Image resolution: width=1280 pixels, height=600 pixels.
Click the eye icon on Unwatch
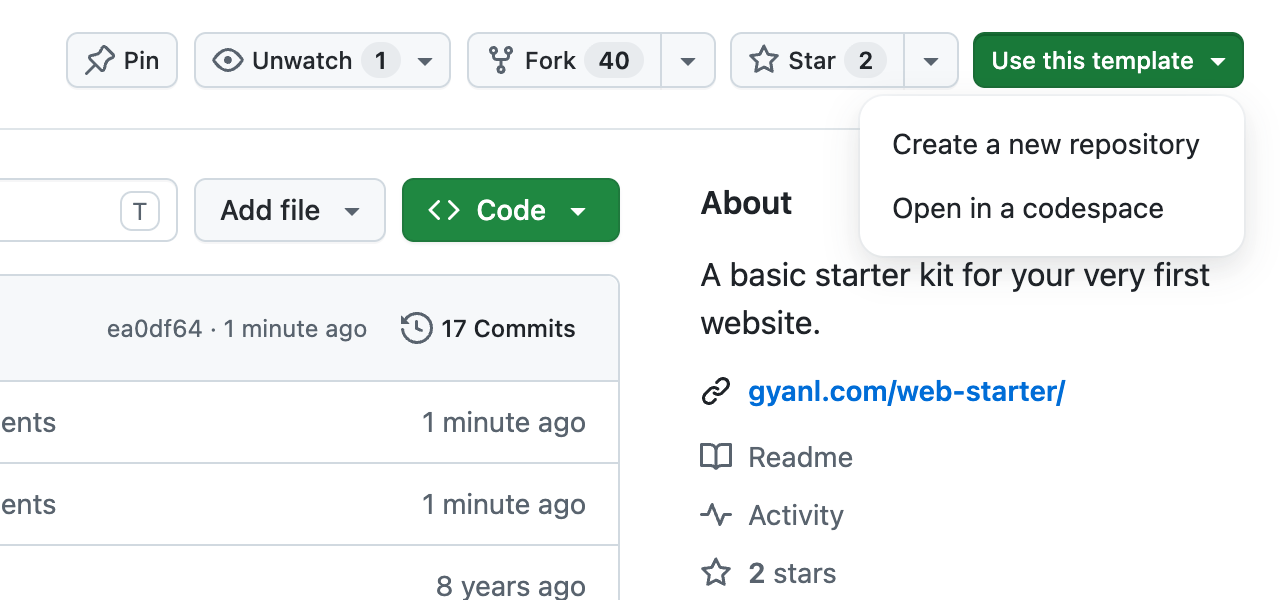(x=228, y=61)
